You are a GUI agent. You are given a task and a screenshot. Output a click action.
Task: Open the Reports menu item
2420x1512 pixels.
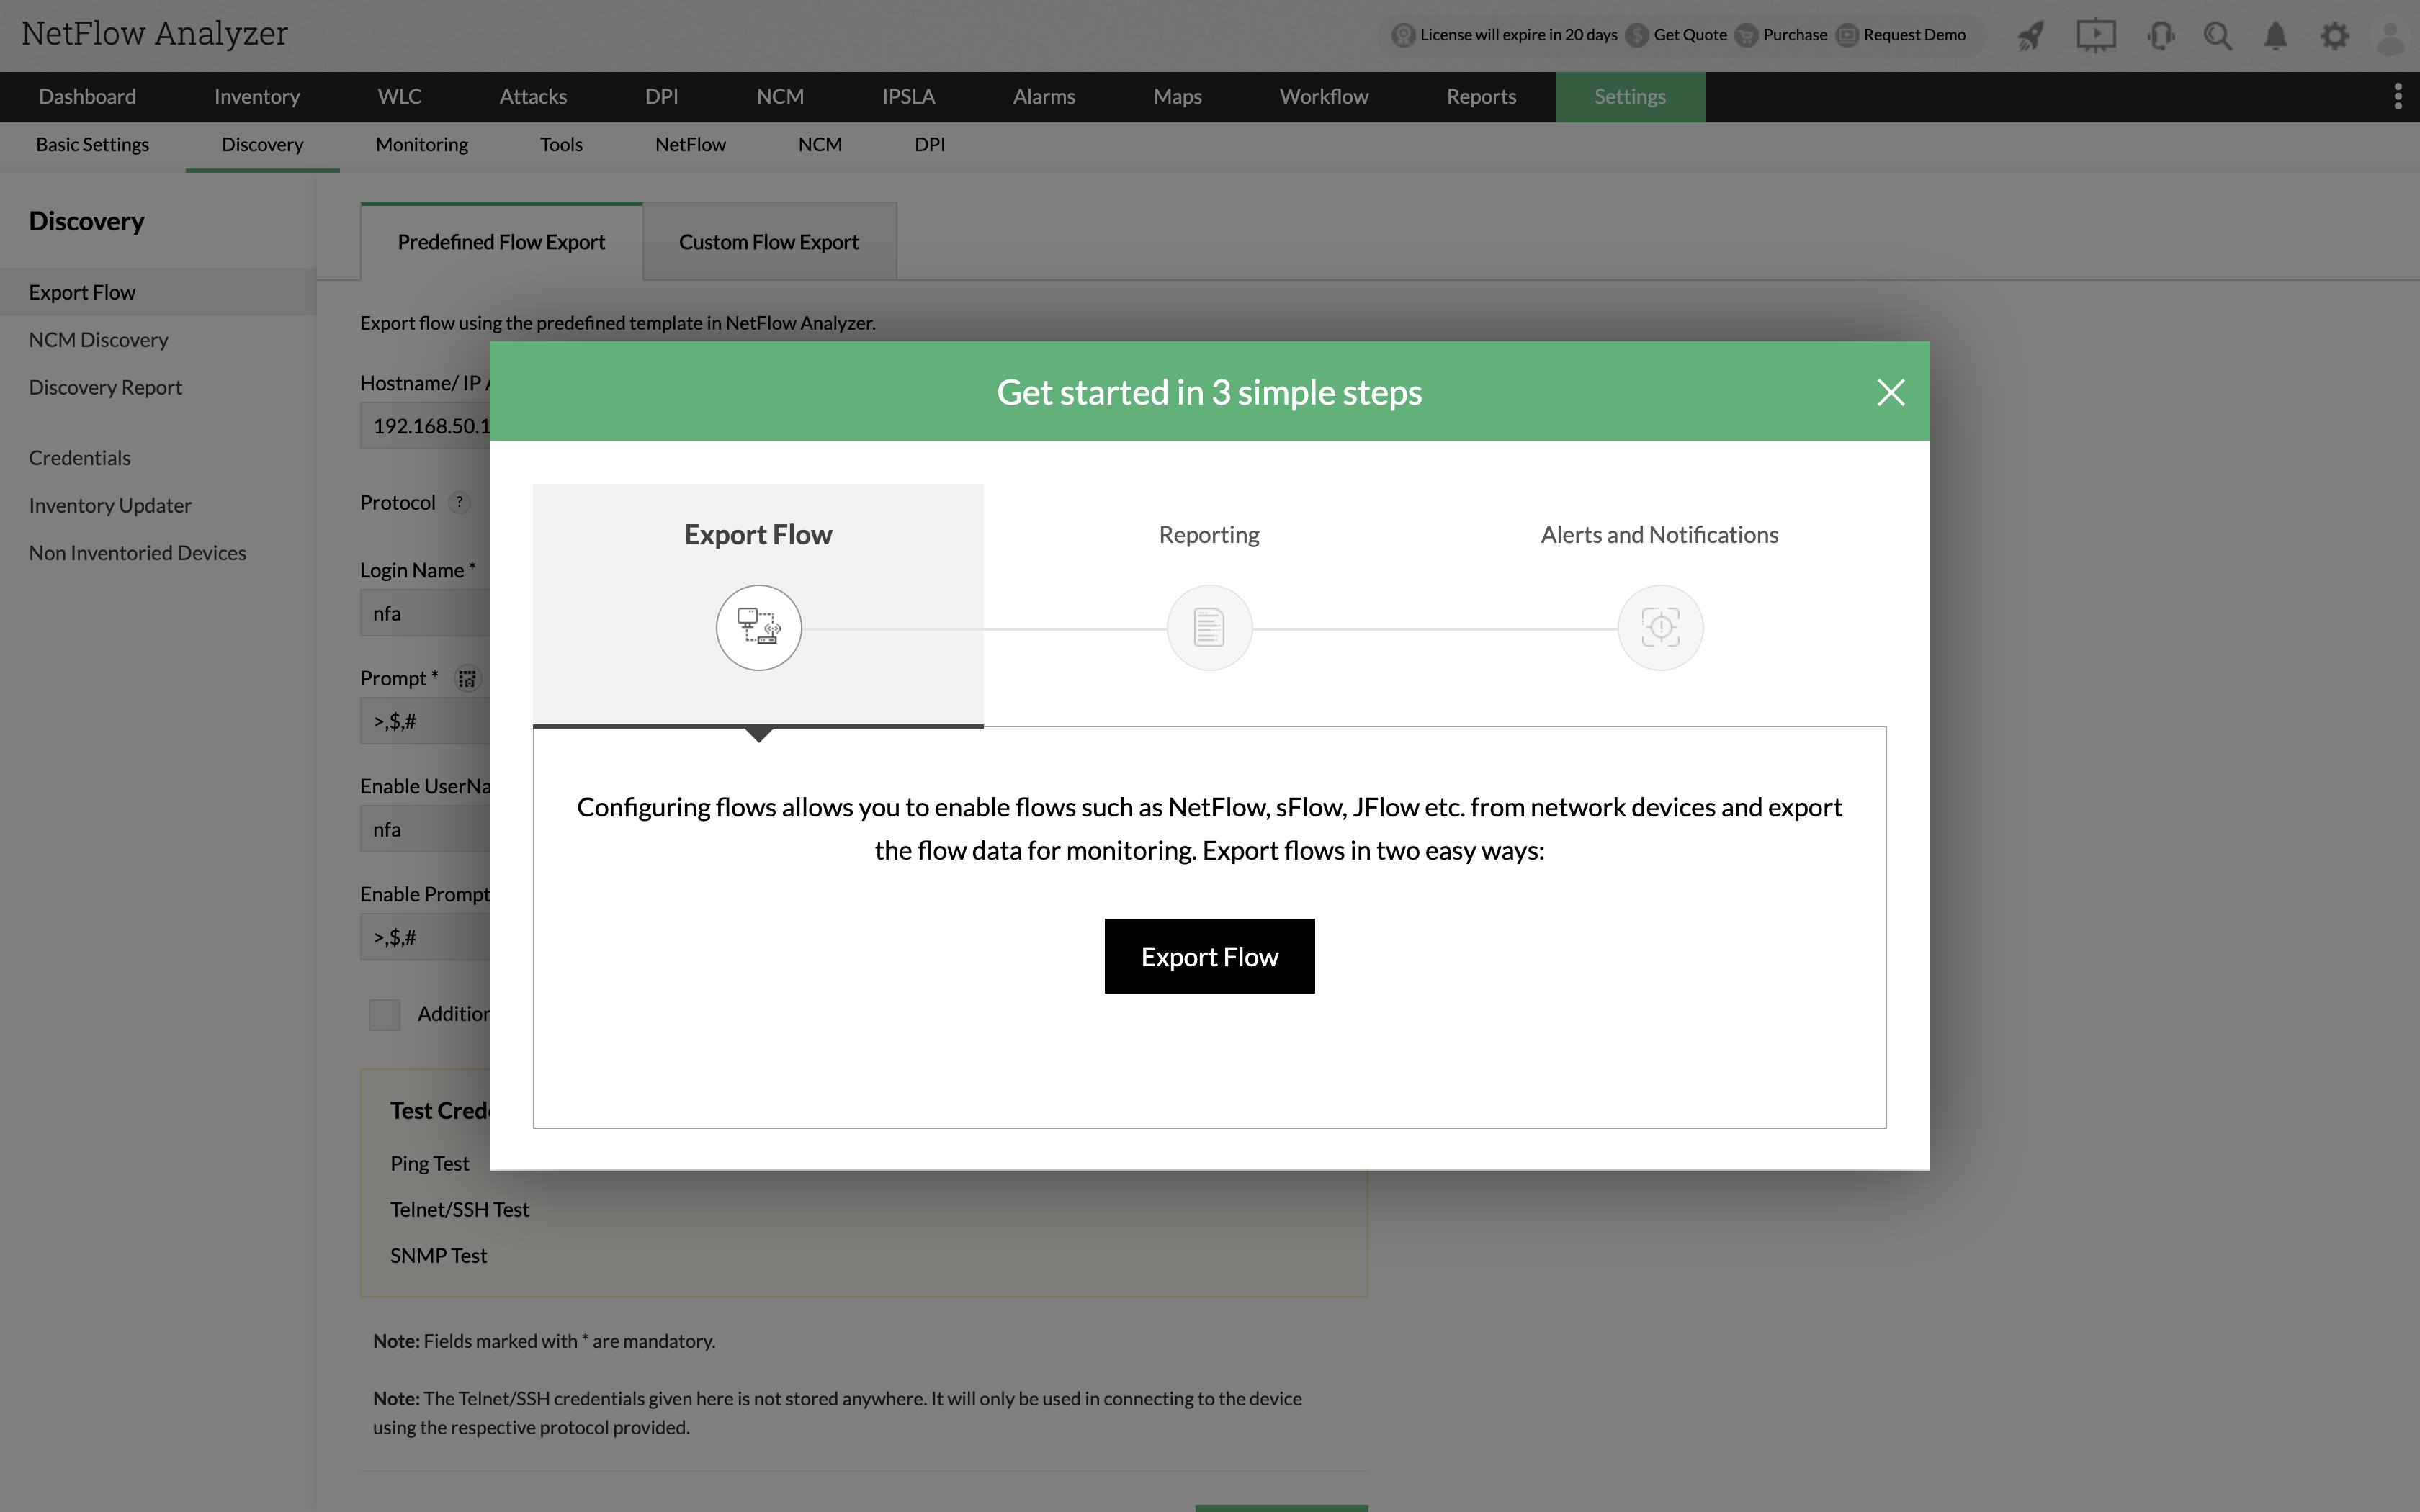(1481, 97)
